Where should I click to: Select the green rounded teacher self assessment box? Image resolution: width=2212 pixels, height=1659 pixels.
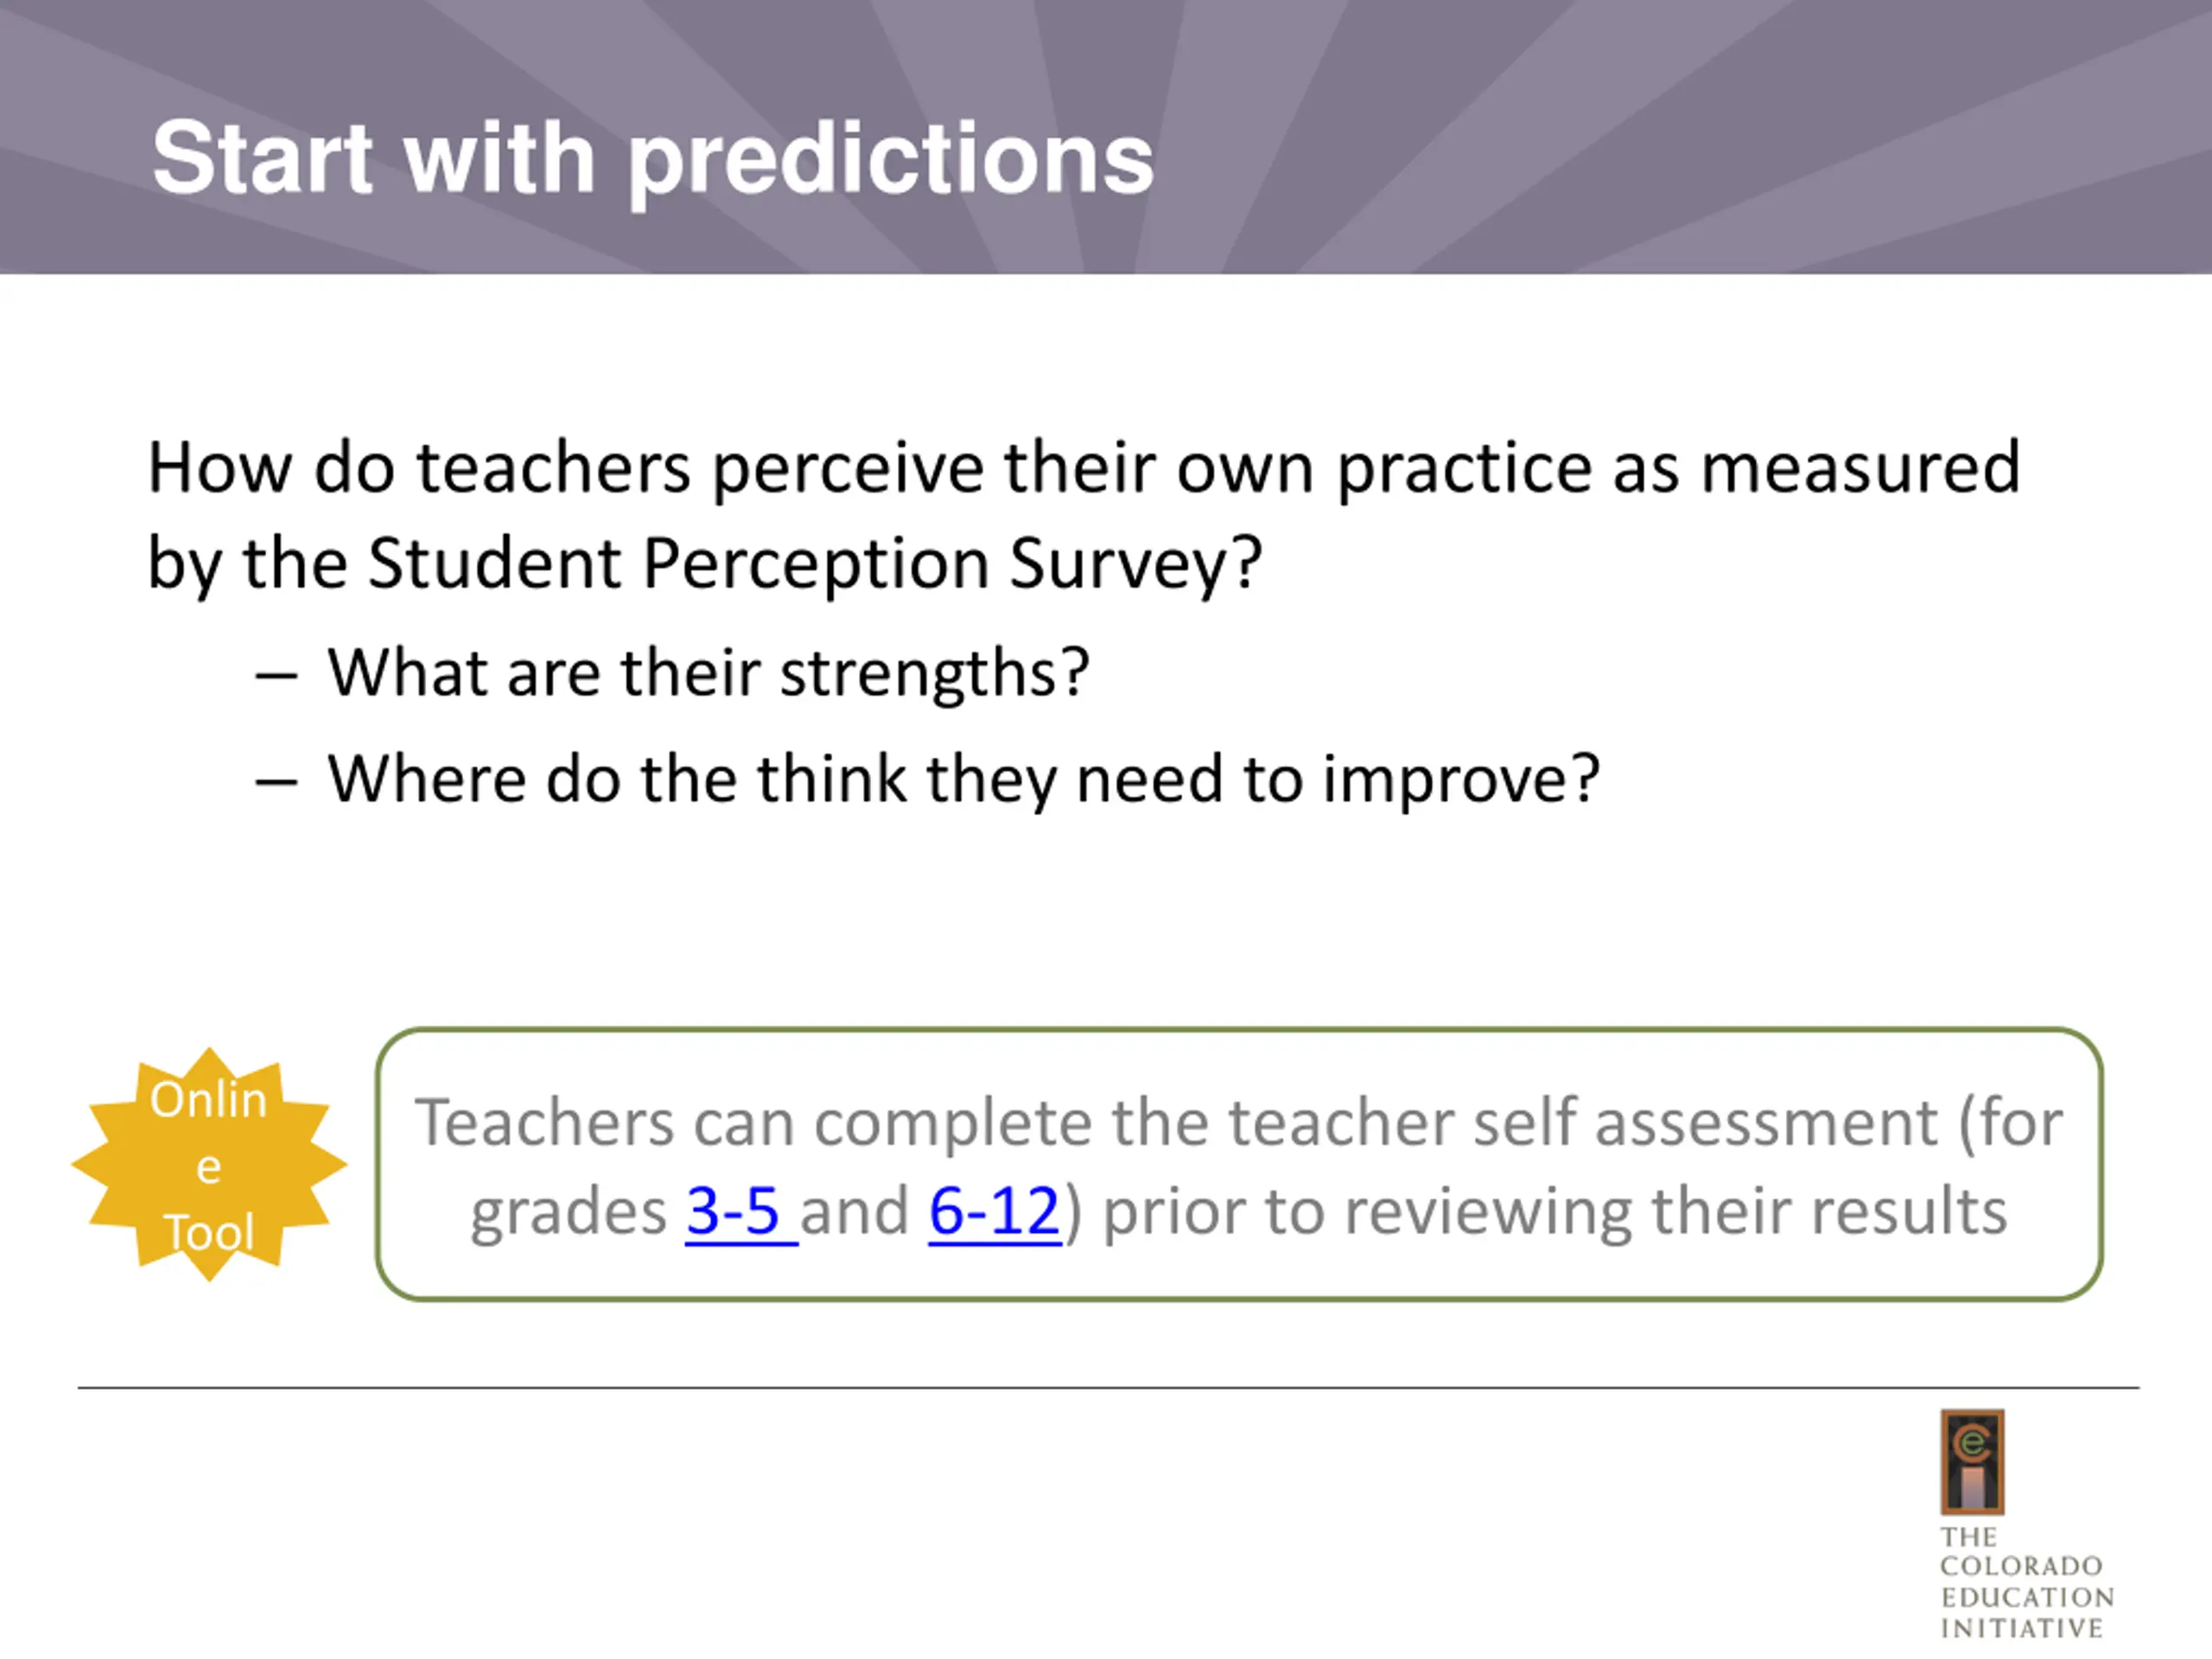pos(1239,1164)
